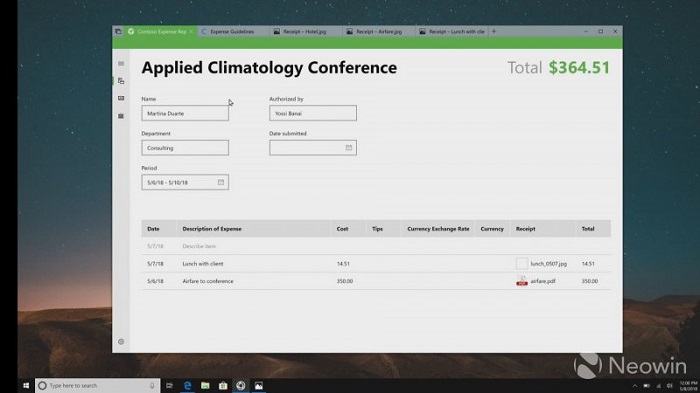
Task: Open the lunch_0507.jpg receipt thumbnail
Action: click(521, 263)
